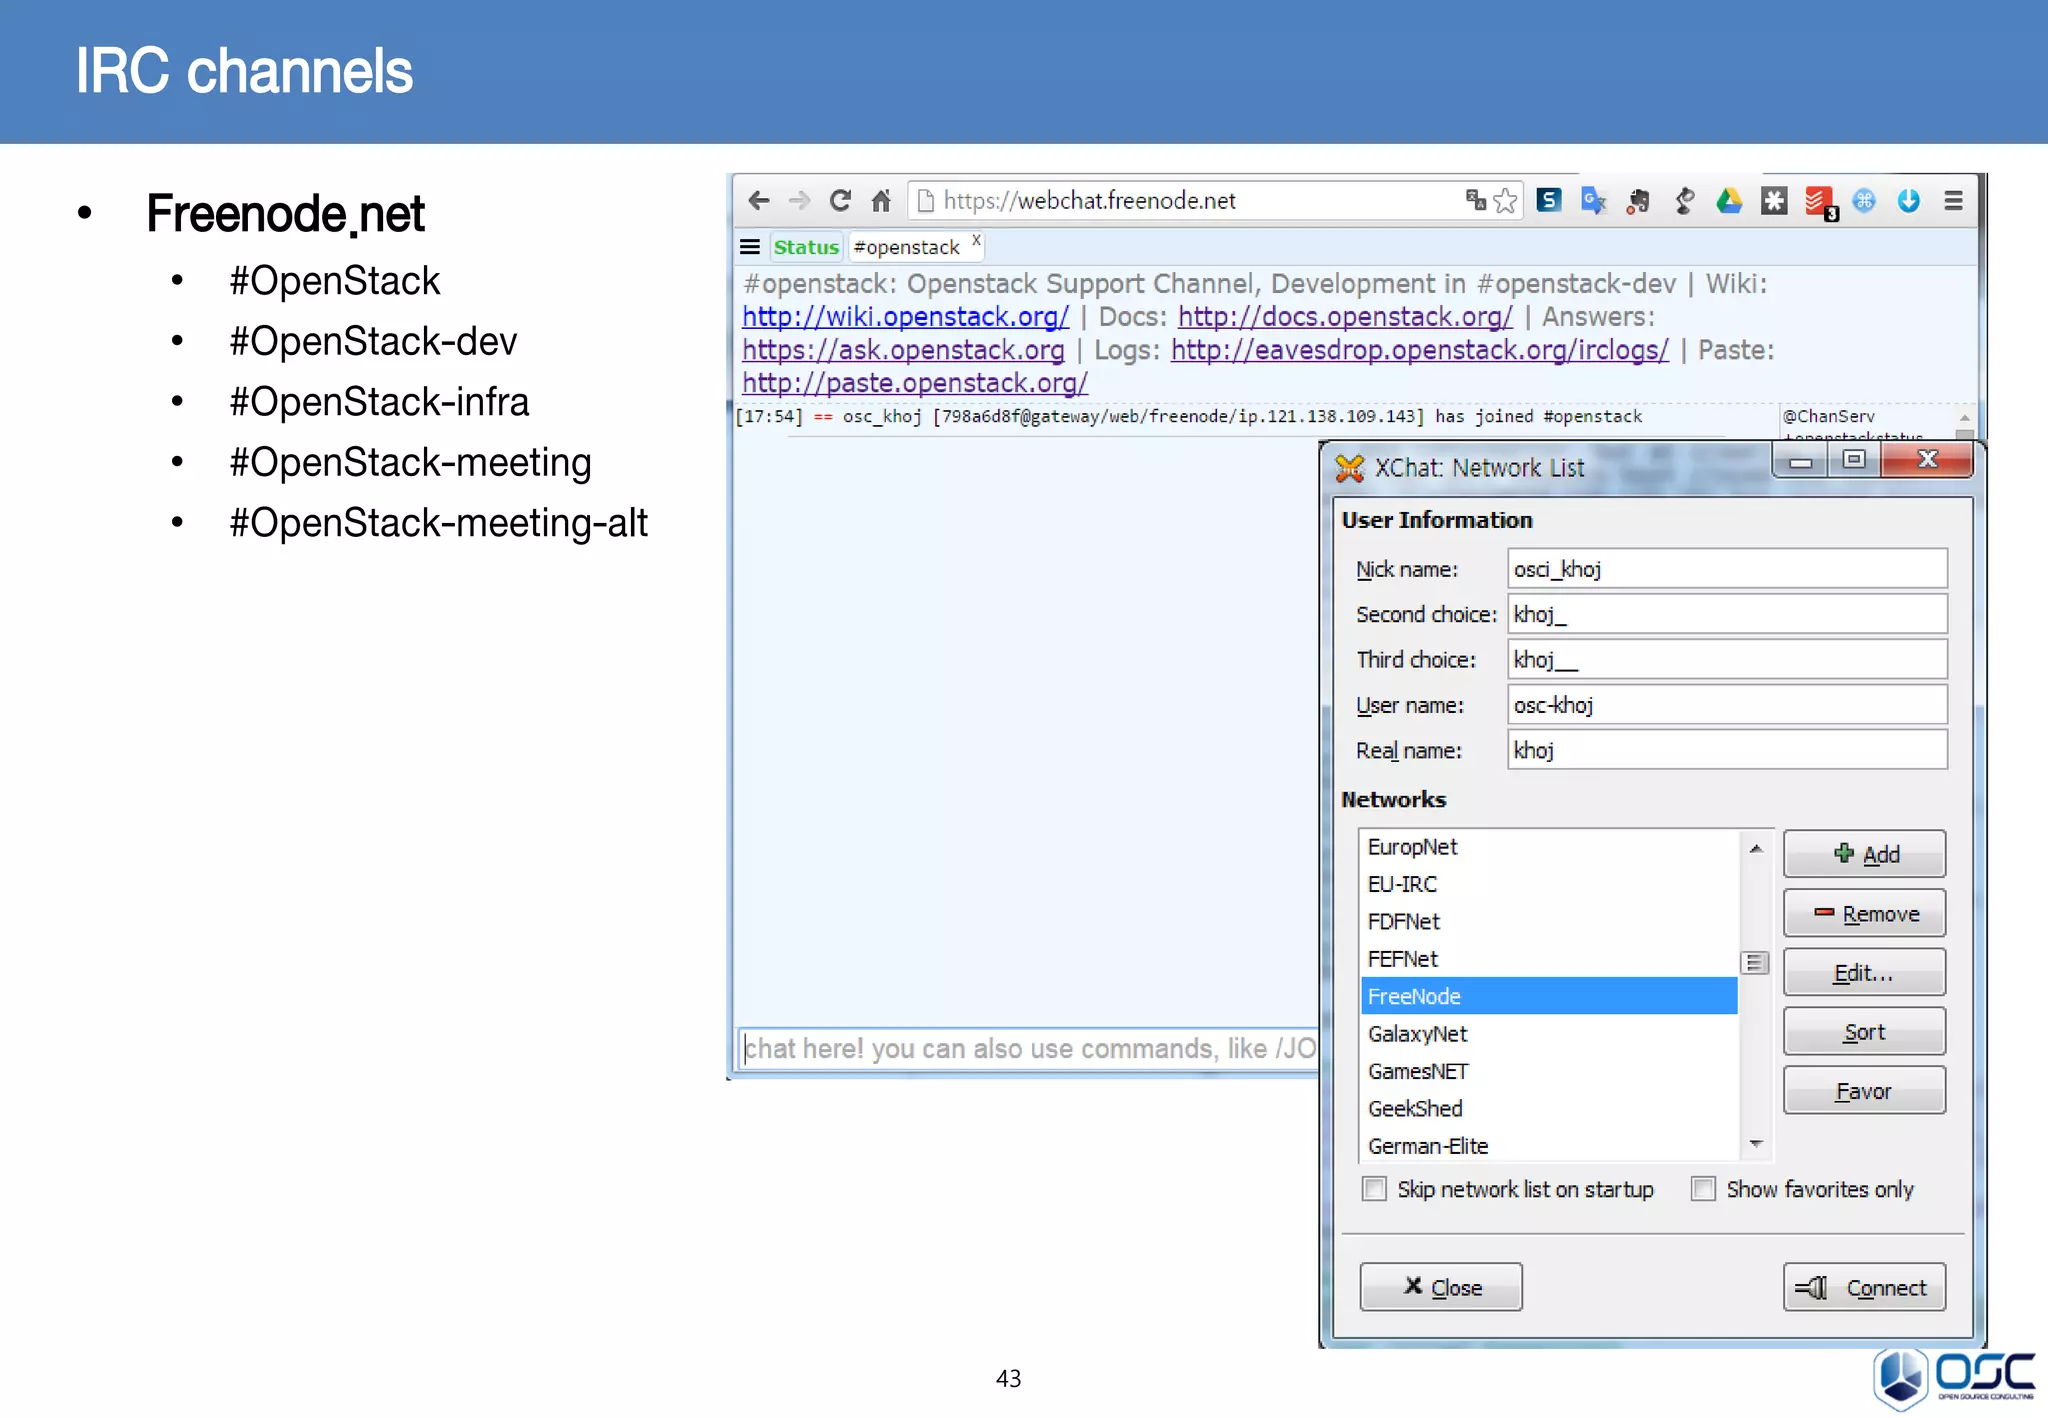2048x1418 pixels.
Task: Click the chat message input box
Action: click(x=1029, y=1048)
